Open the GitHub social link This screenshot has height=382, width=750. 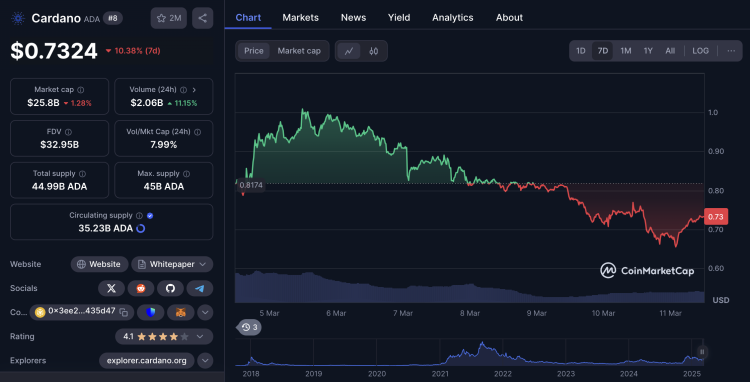point(170,288)
